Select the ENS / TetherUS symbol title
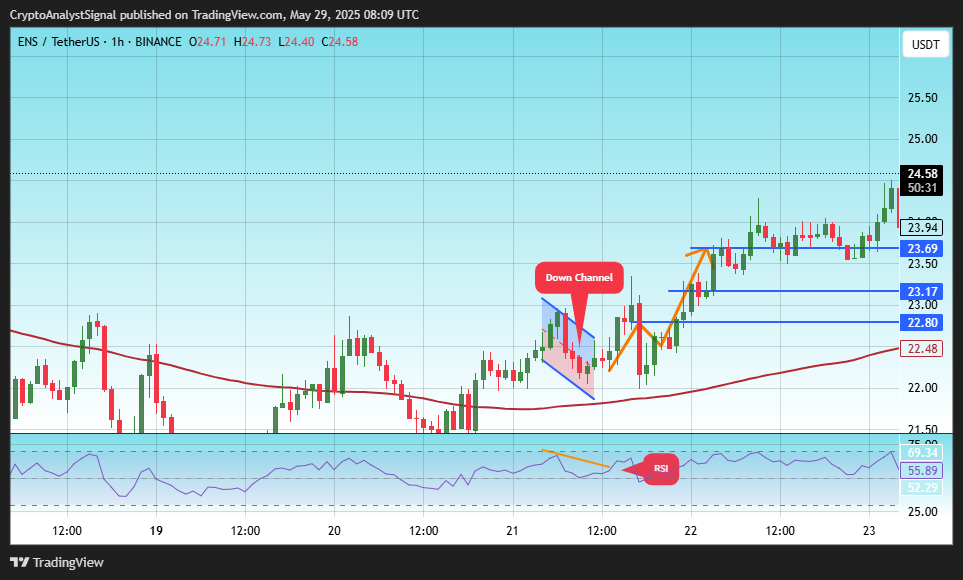 click(58, 42)
